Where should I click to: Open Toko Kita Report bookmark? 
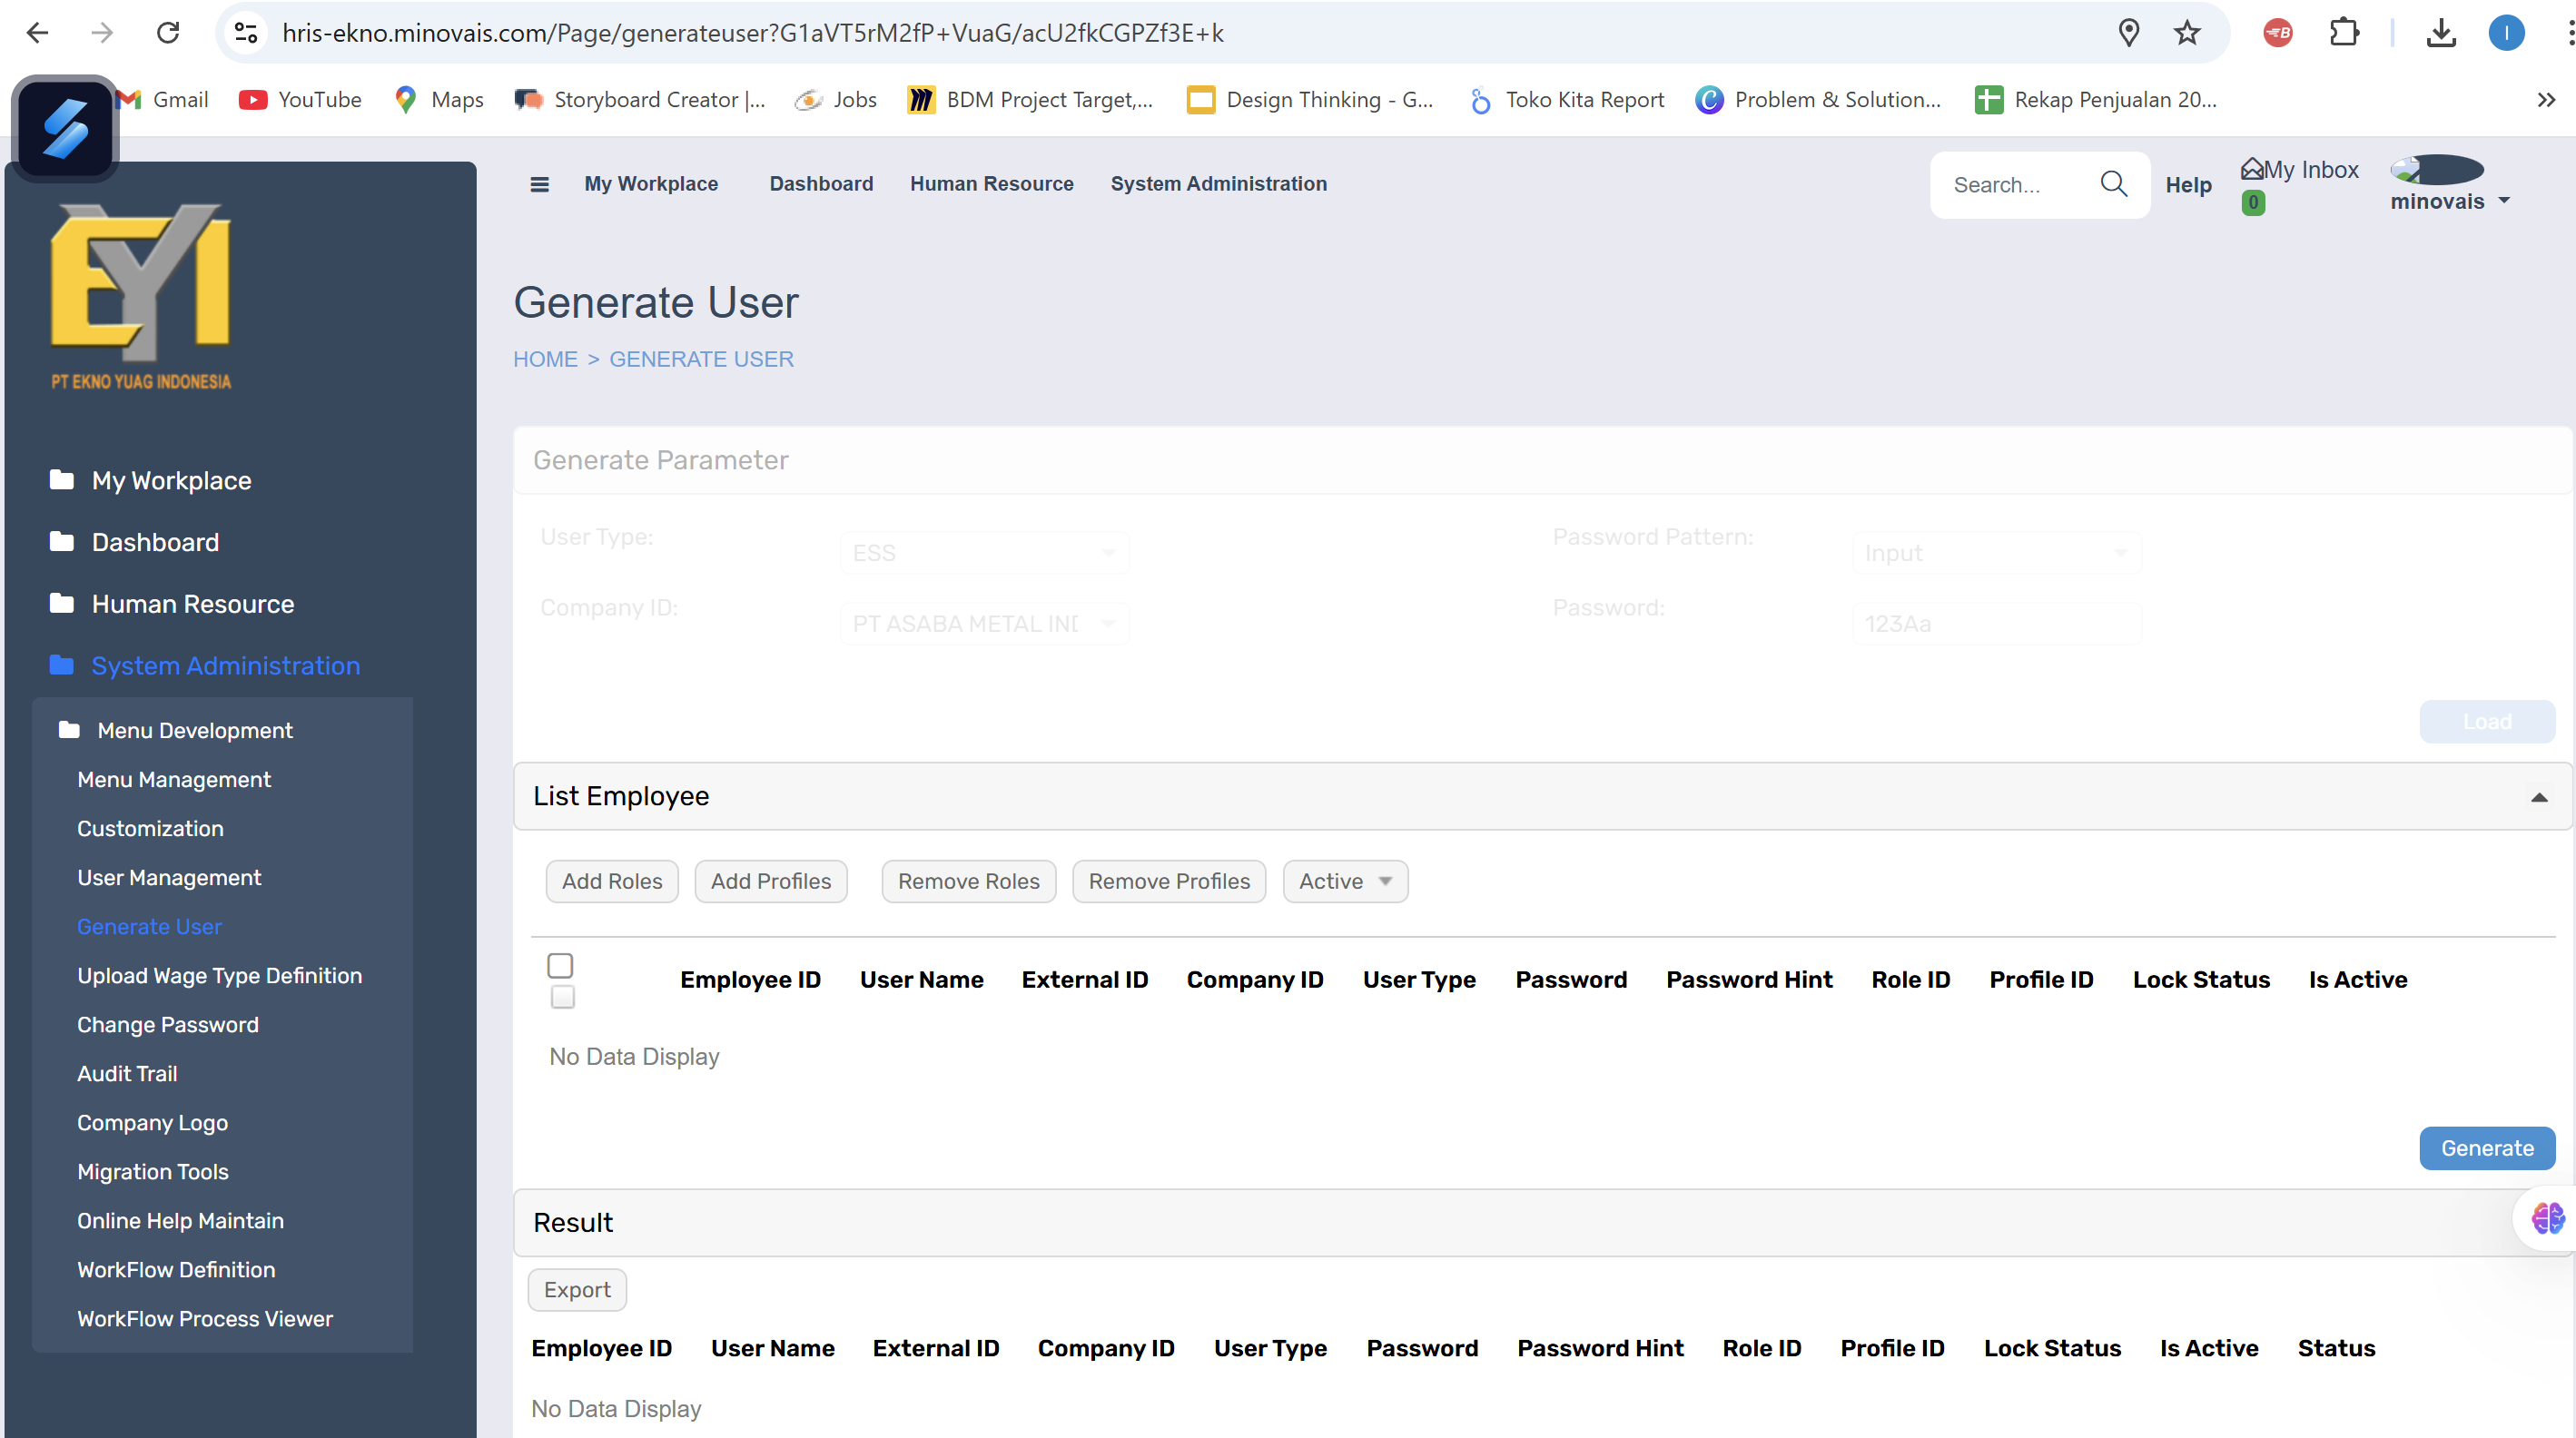[x=1566, y=100]
